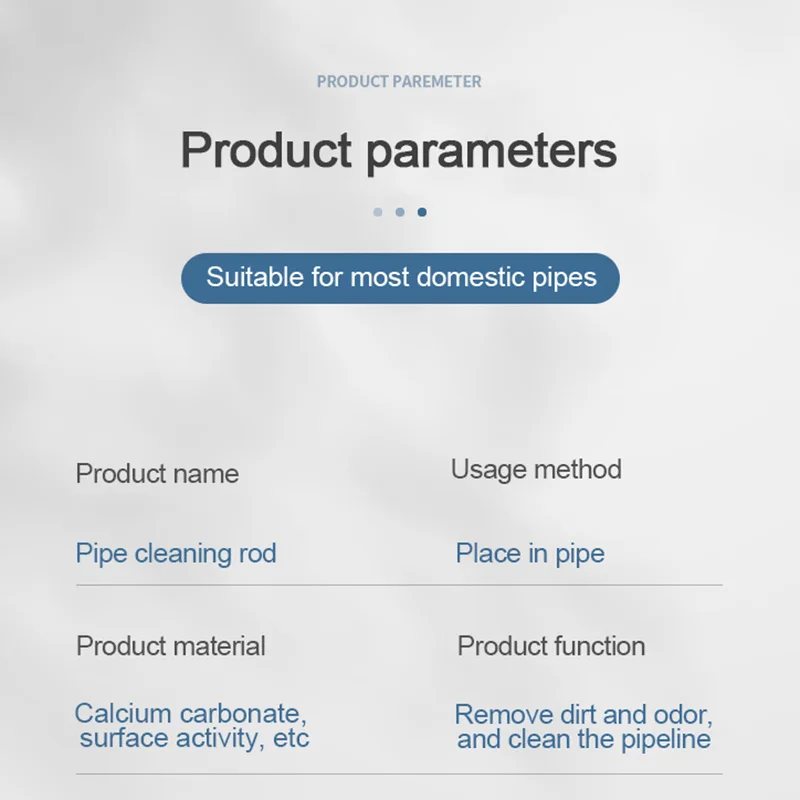Screen dimensions: 800x800
Task: Click the 'PRODUCT PAREMETER' subtitle text
Action: 399,82
